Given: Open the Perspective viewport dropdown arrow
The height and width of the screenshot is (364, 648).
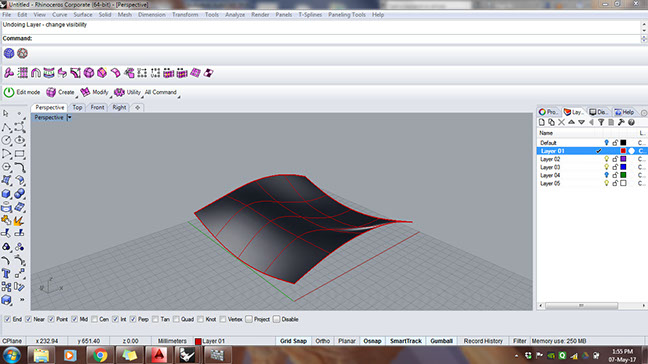Looking at the screenshot, I should pos(69,118).
